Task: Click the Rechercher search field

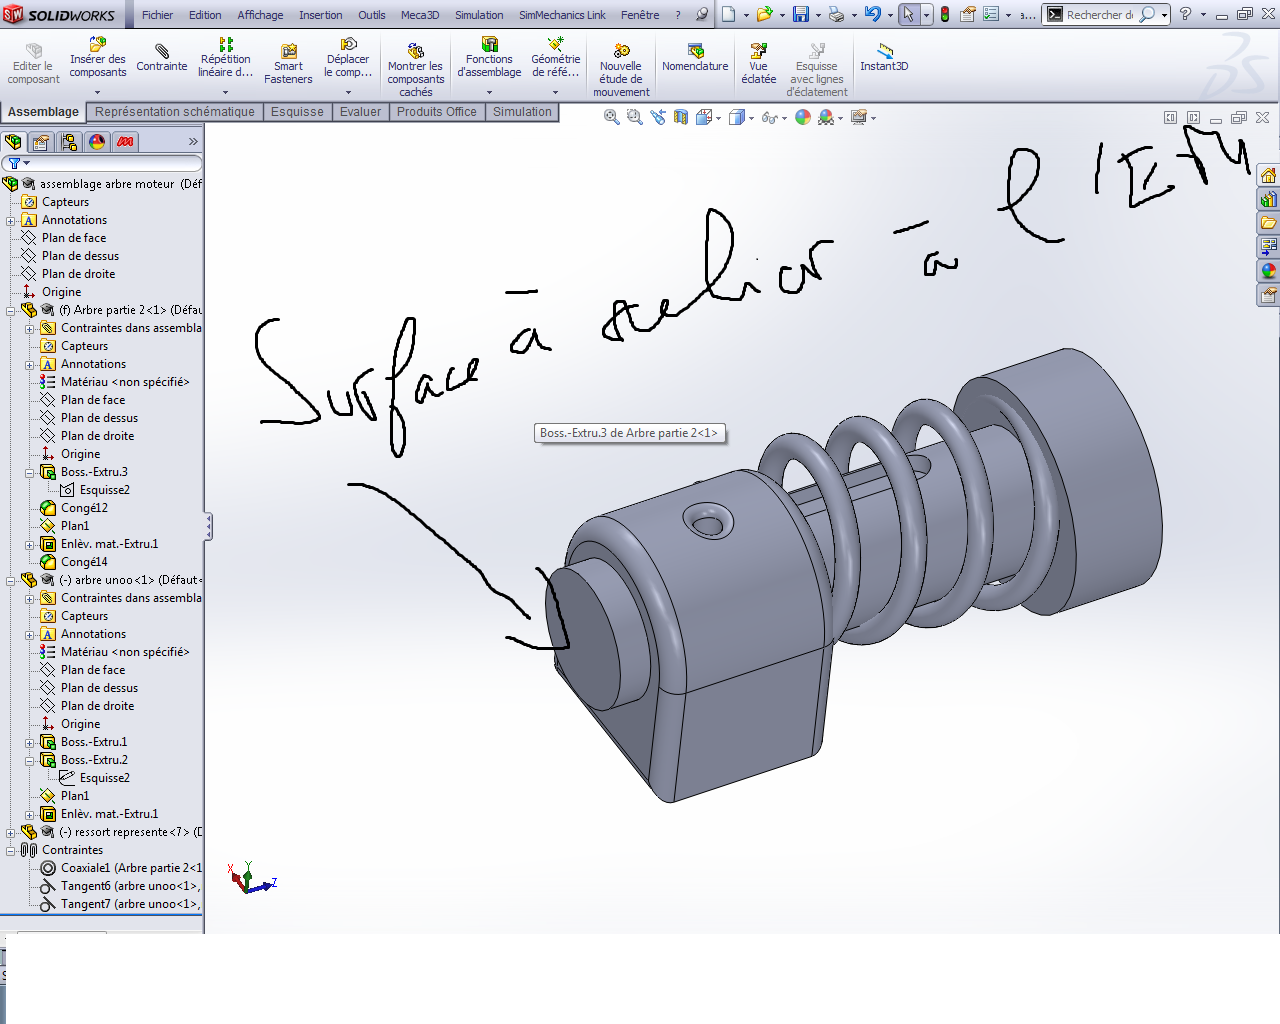Action: click(1099, 15)
